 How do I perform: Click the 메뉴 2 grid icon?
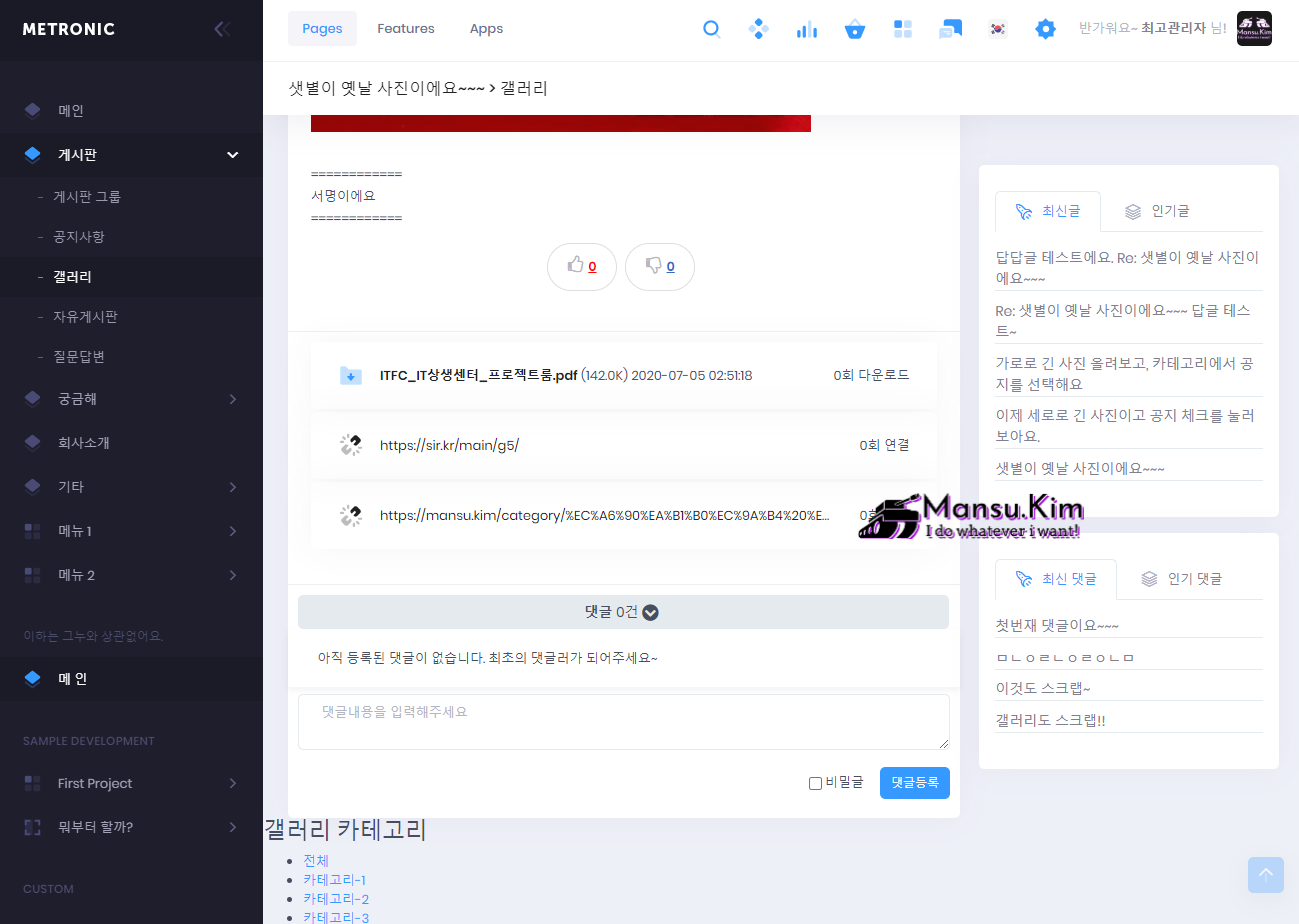coord(33,575)
